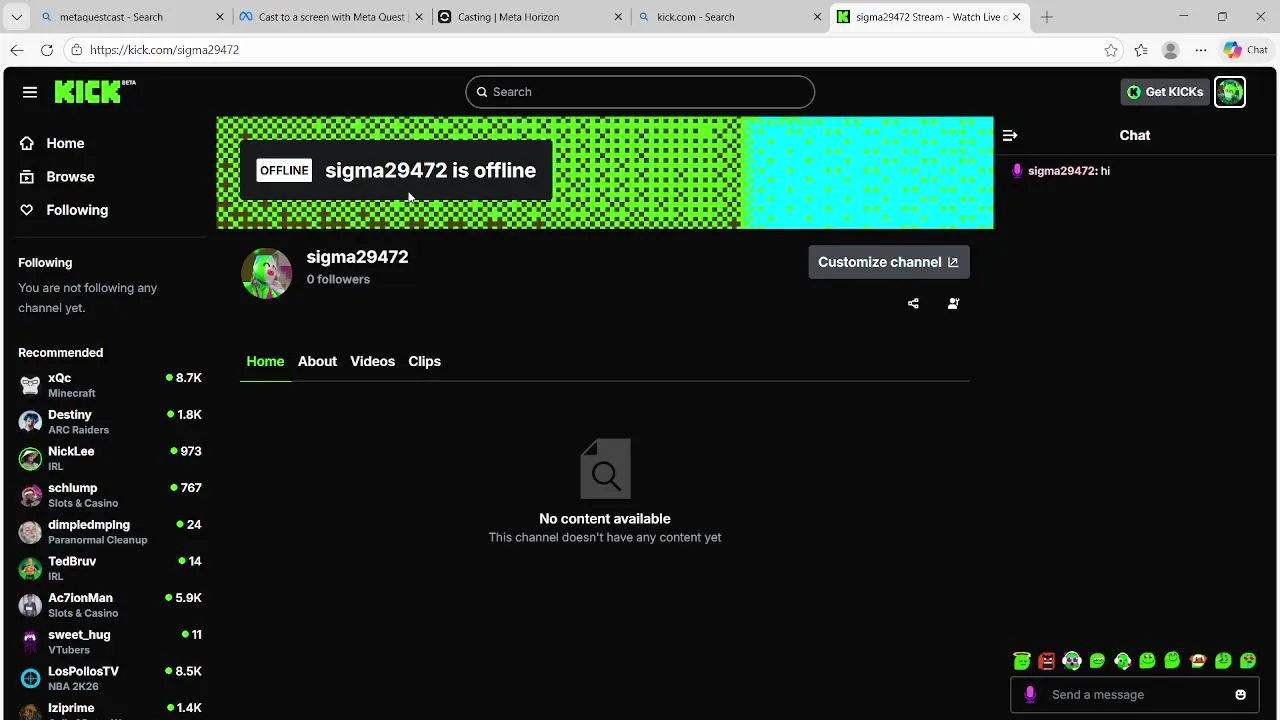Insert the white headset-with-mic emote
1280x720 pixels.
[x=1122, y=661]
